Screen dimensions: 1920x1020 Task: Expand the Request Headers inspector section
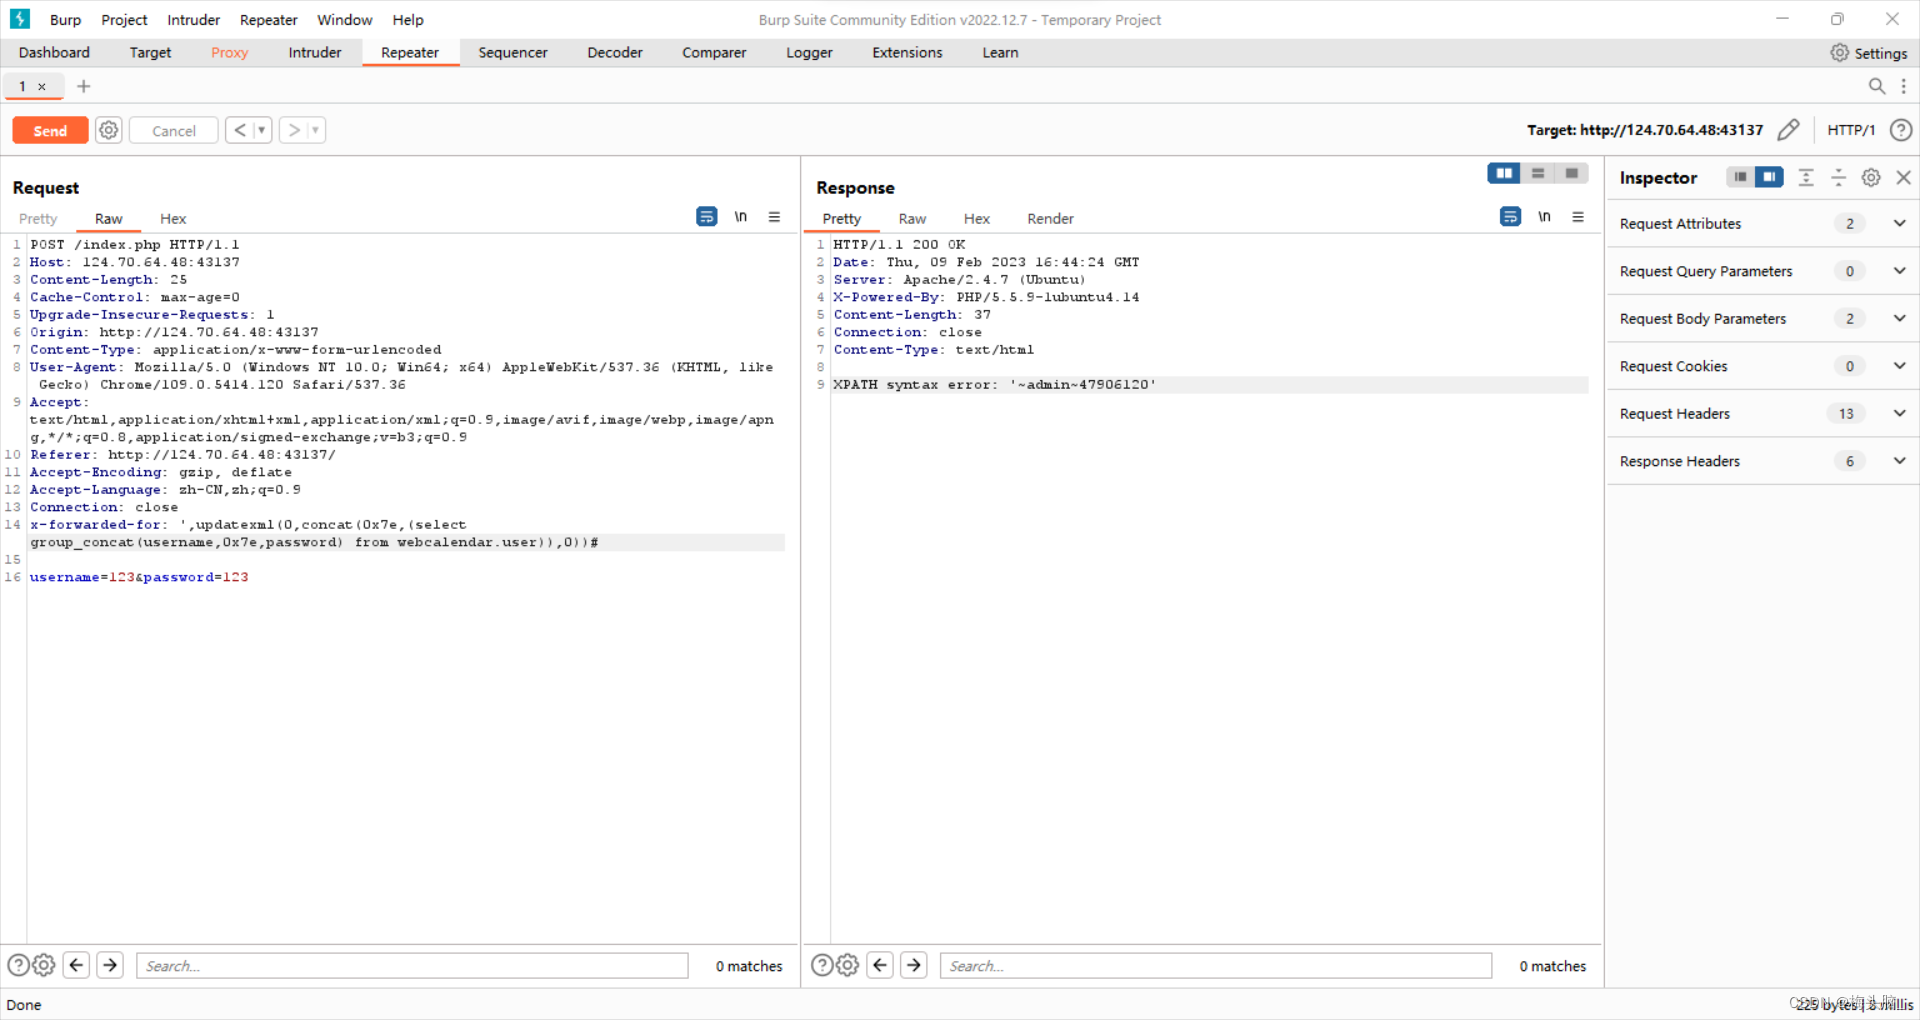point(1899,413)
